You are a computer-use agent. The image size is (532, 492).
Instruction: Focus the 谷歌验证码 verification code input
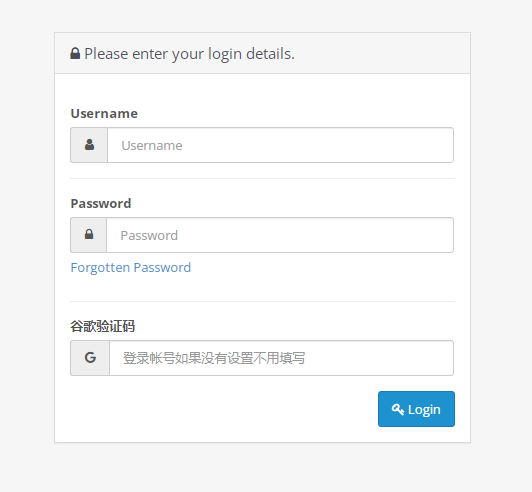[281, 358]
